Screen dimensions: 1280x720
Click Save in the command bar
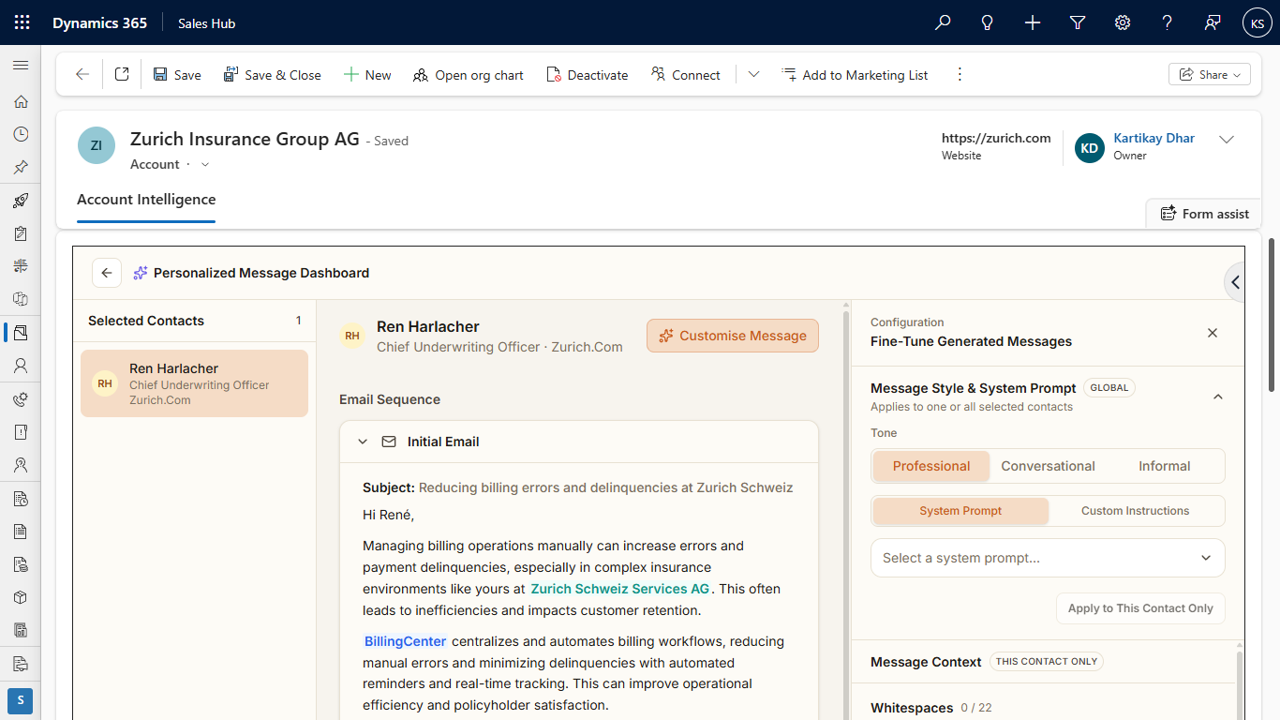pos(177,74)
